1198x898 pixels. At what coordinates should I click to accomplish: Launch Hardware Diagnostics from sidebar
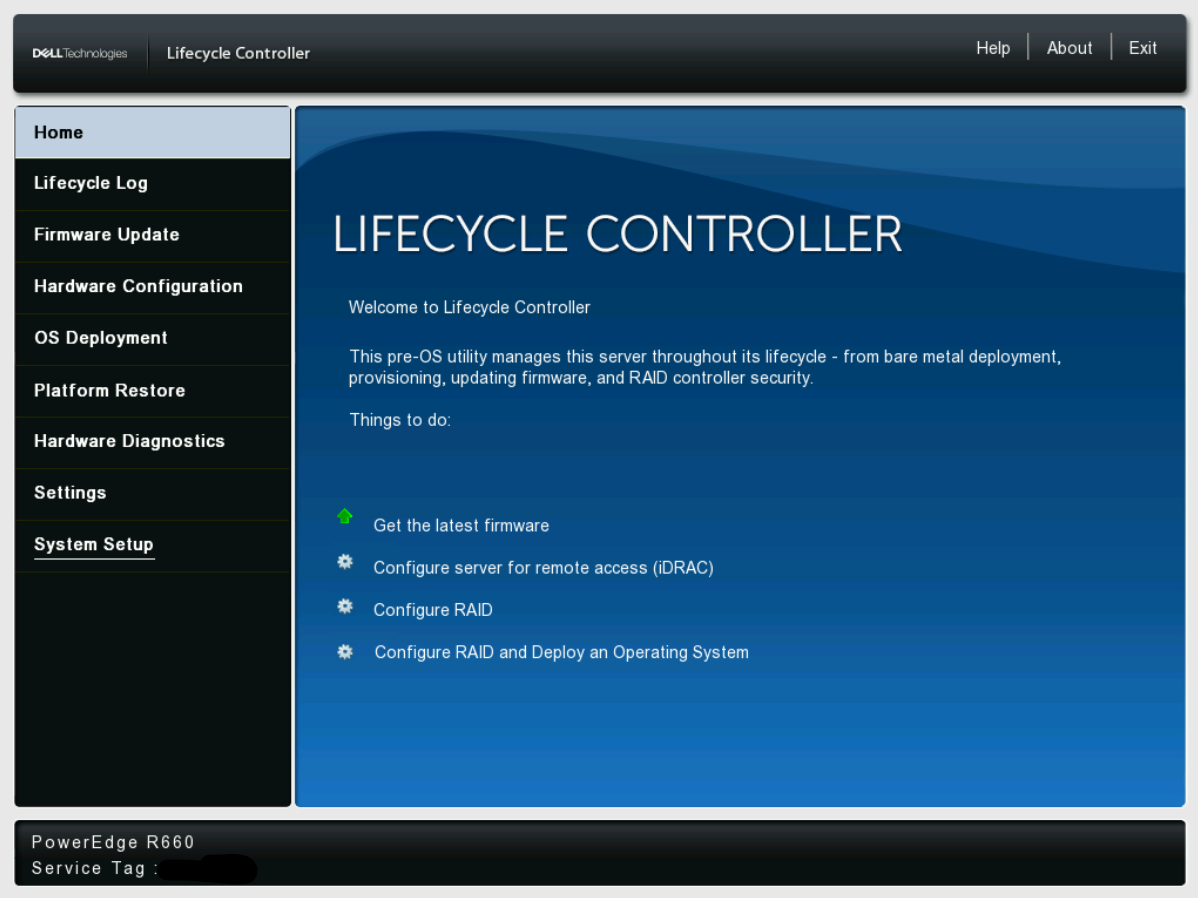pos(153,442)
